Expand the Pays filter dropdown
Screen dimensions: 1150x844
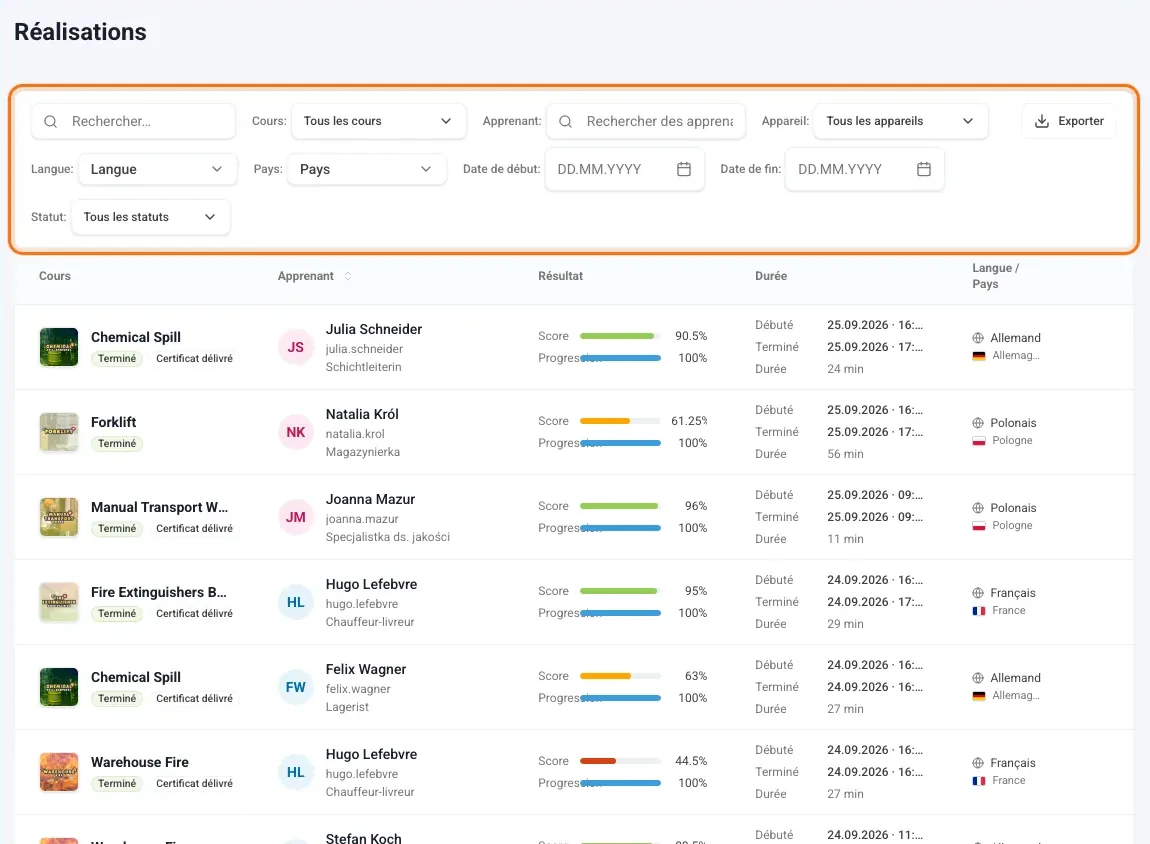pyautogui.click(x=367, y=169)
